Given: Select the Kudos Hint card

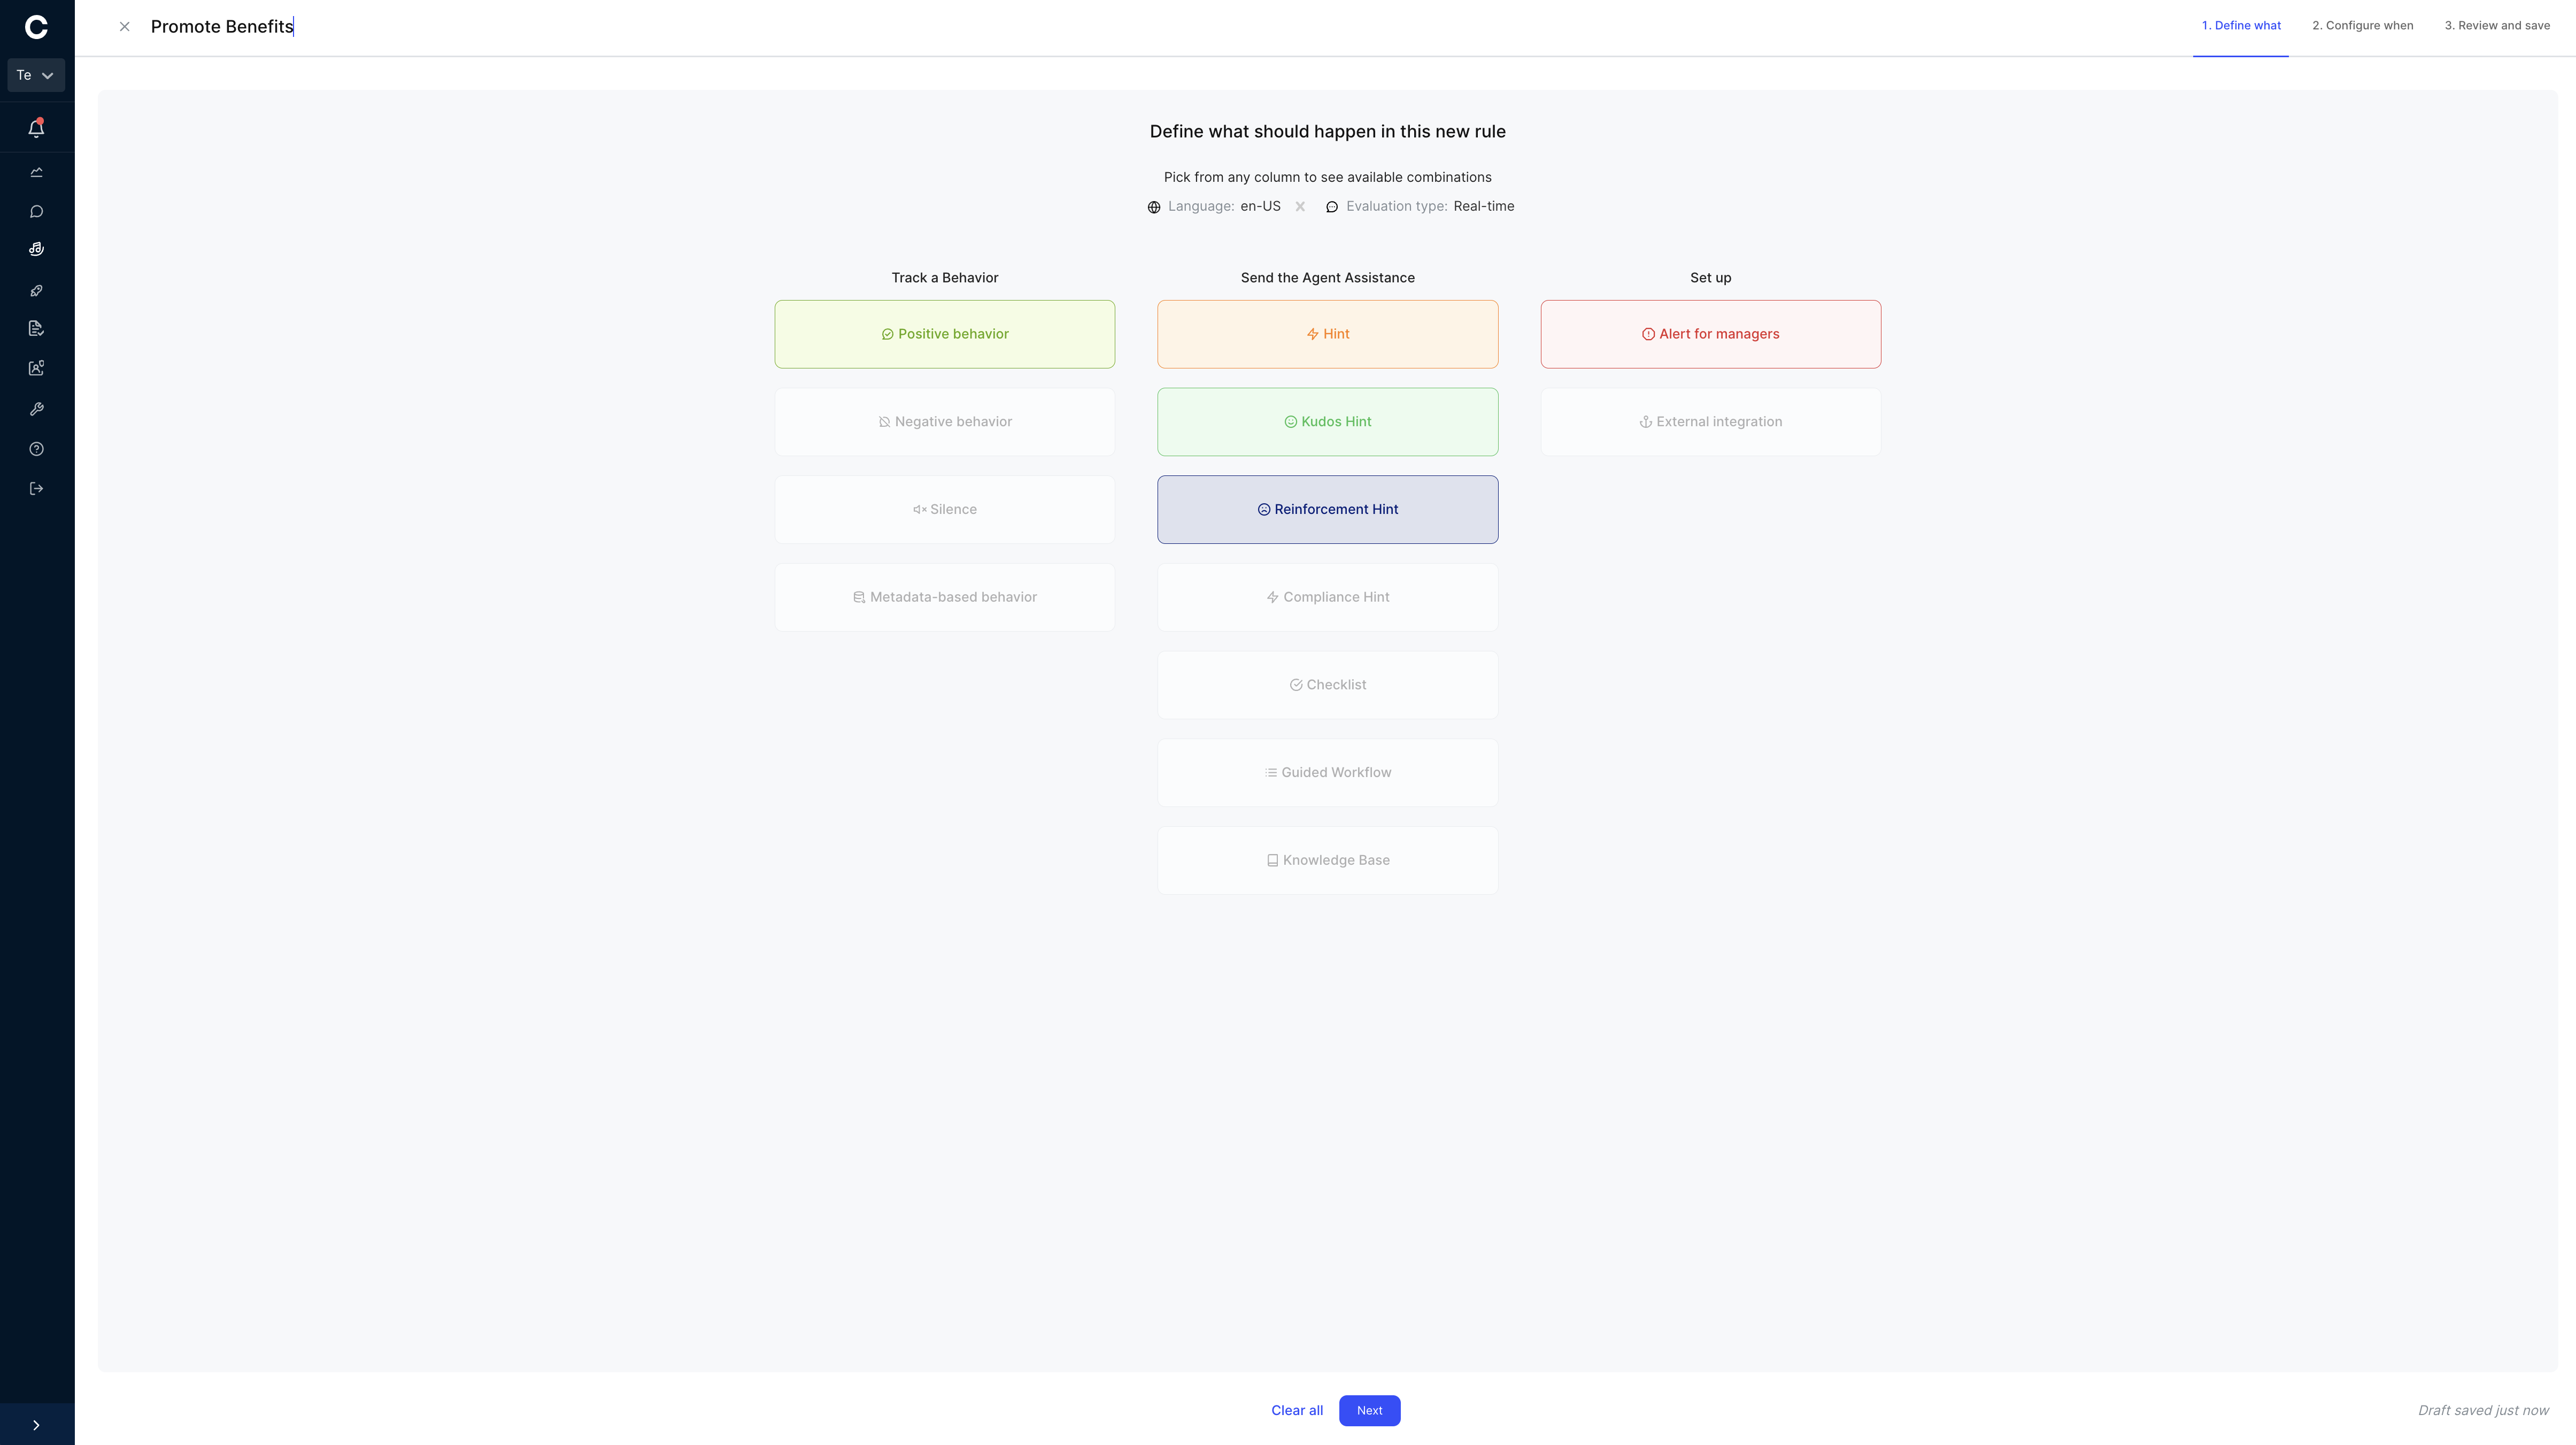Looking at the screenshot, I should click(x=1328, y=422).
